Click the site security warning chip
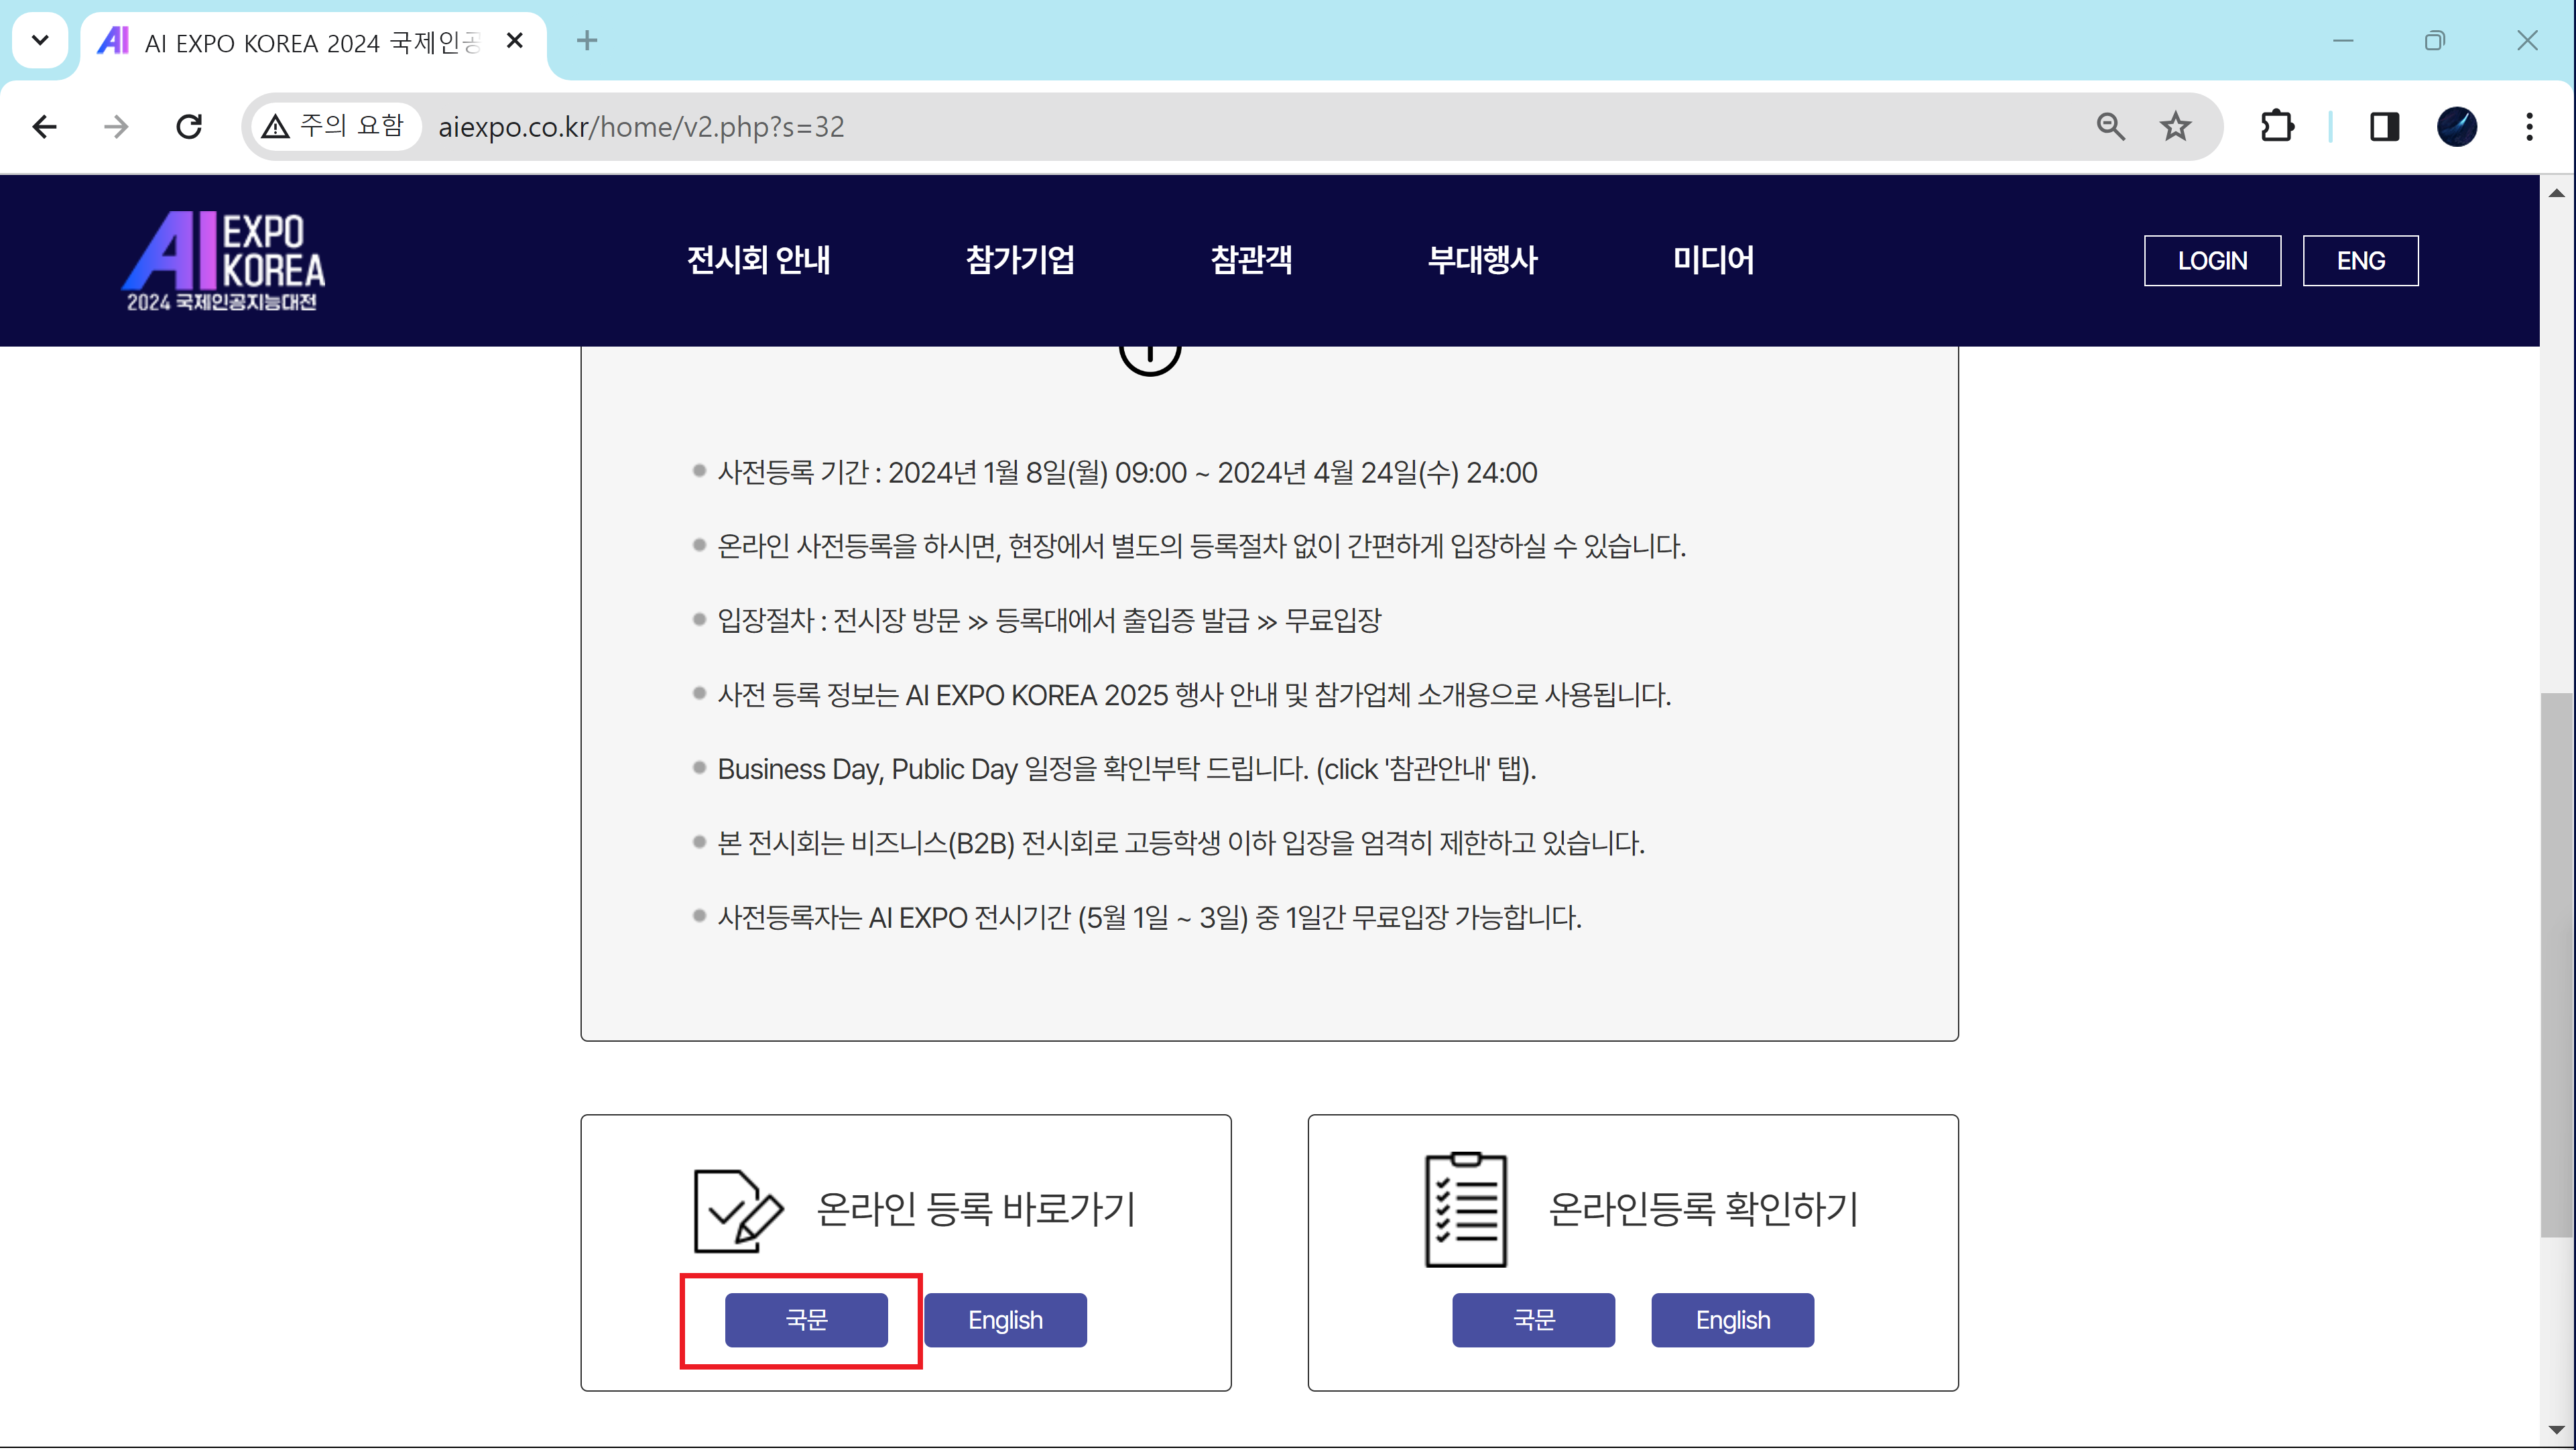Screen dimensions: 2576x1450 [334, 127]
